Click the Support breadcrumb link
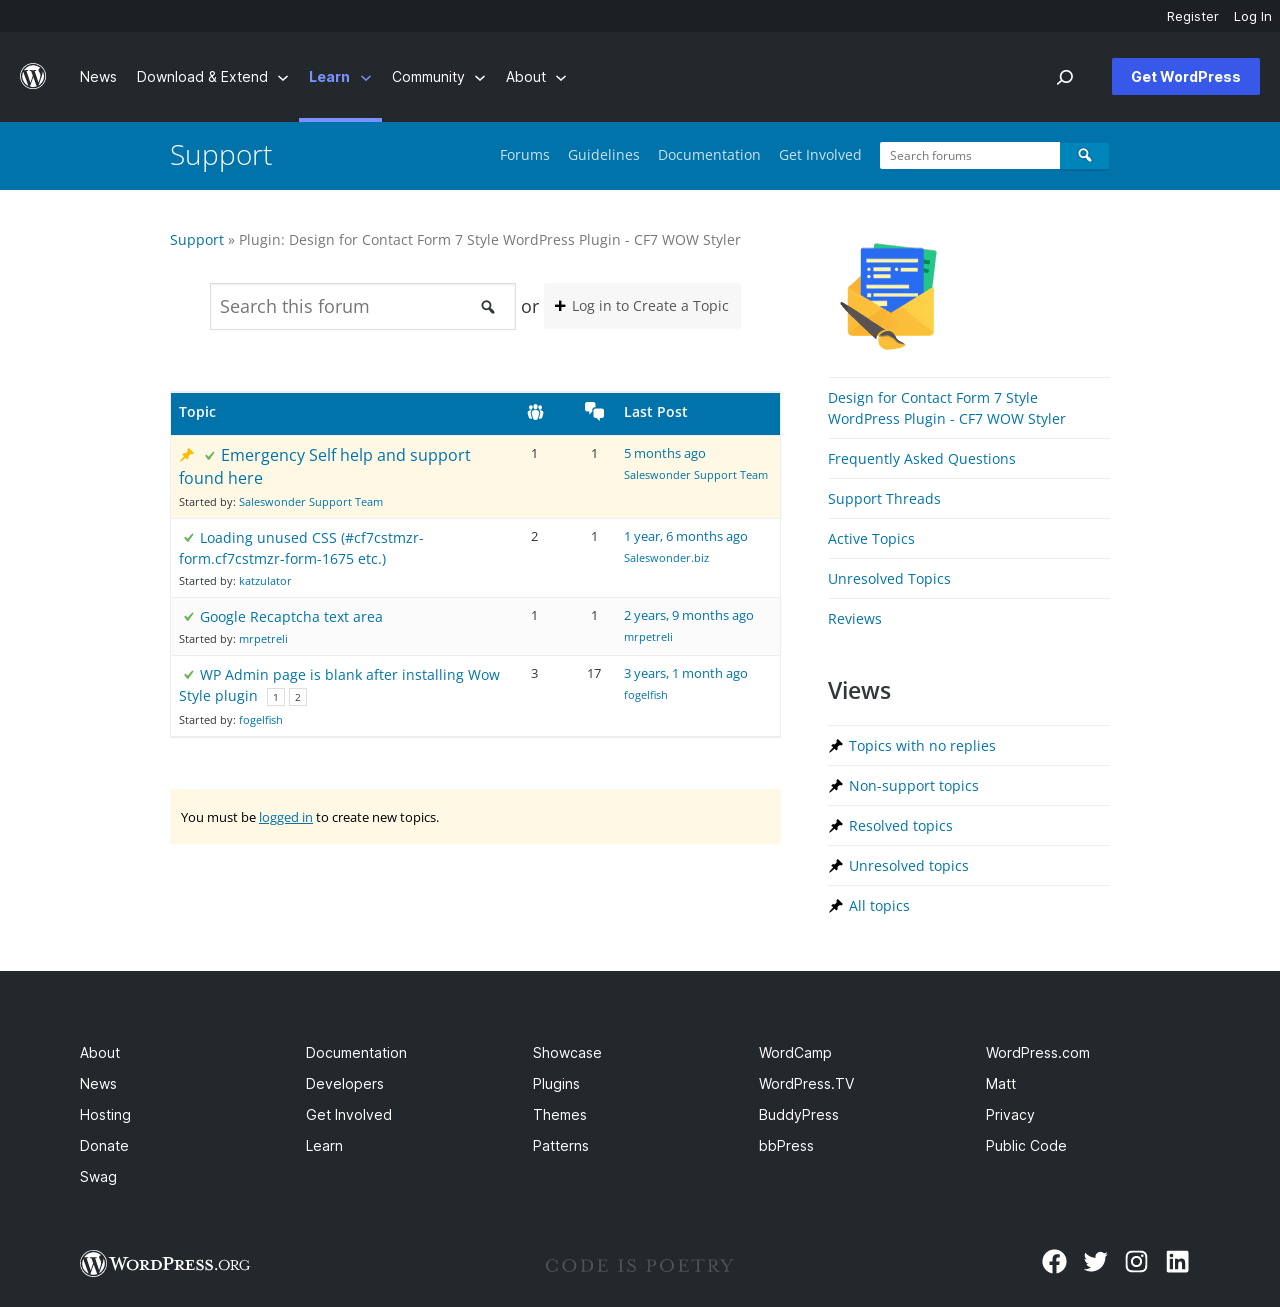Screen dimensions: 1280x1307 point(197,240)
